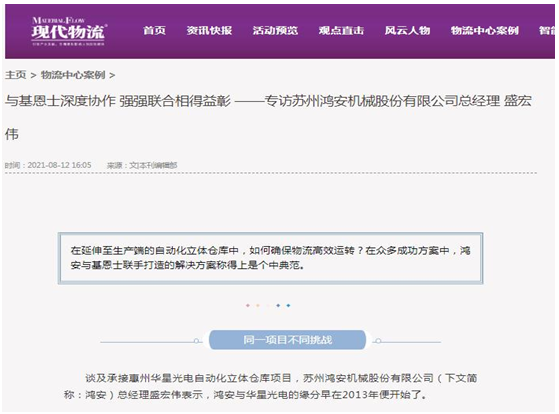The width and height of the screenshot is (559, 414).
Task: Click the 来源 source text
Action: point(142,165)
